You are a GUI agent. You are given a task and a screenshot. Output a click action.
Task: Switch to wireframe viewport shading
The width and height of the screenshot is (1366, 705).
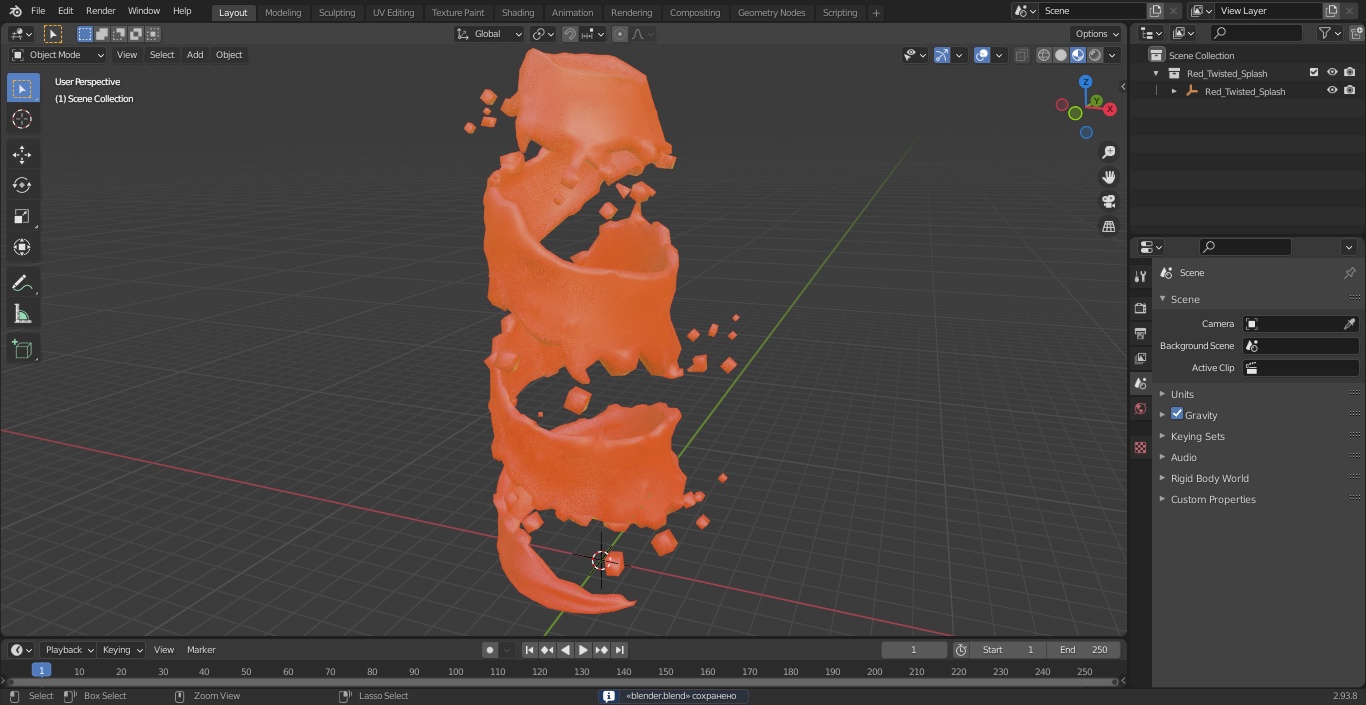pyautogui.click(x=1044, y=55)
